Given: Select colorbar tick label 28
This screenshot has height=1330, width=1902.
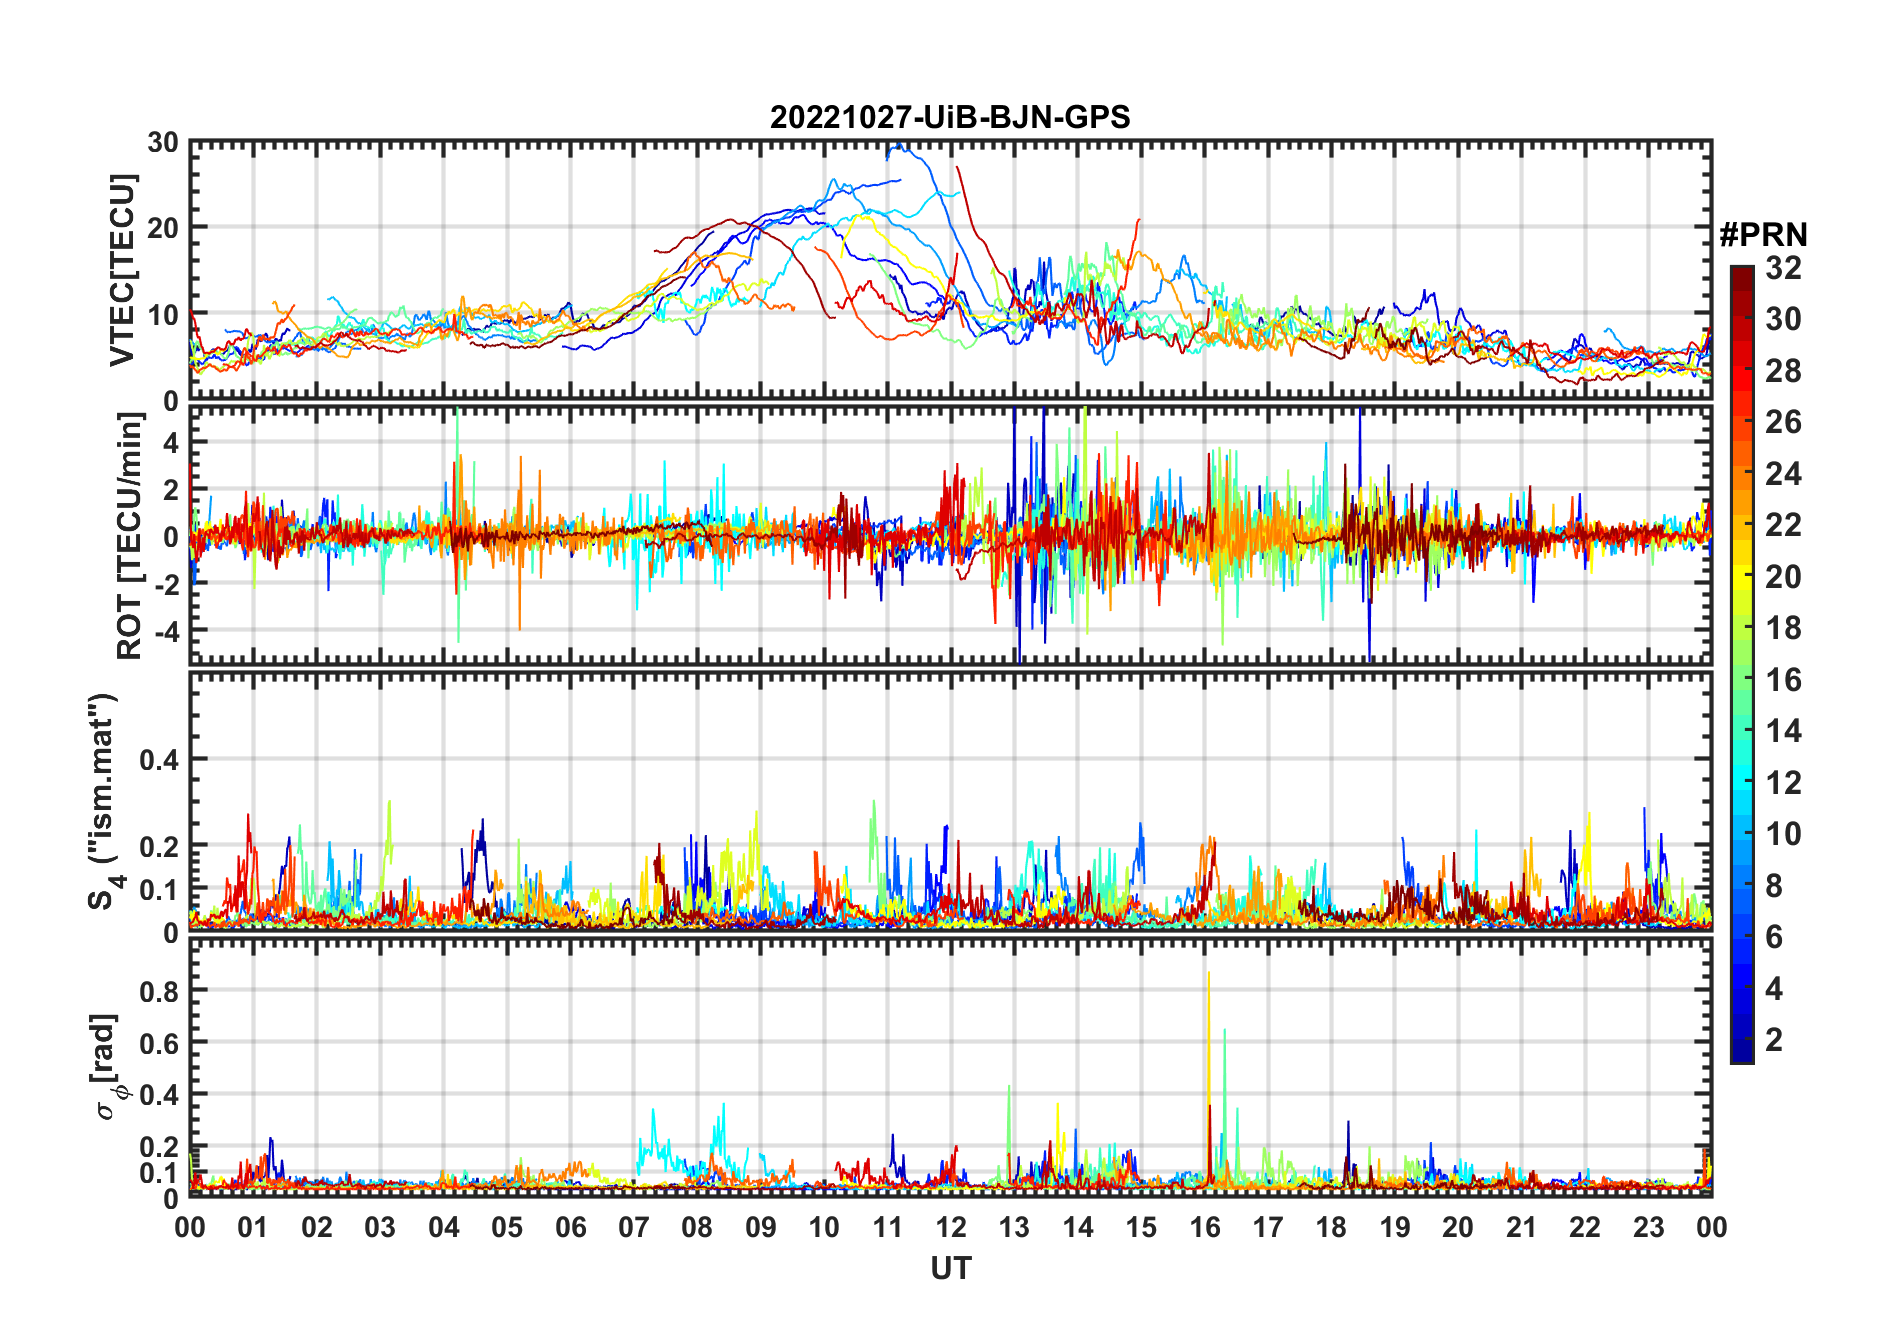Looking at the screenshot, I should pyautogui.click(x=1783, y=371).
